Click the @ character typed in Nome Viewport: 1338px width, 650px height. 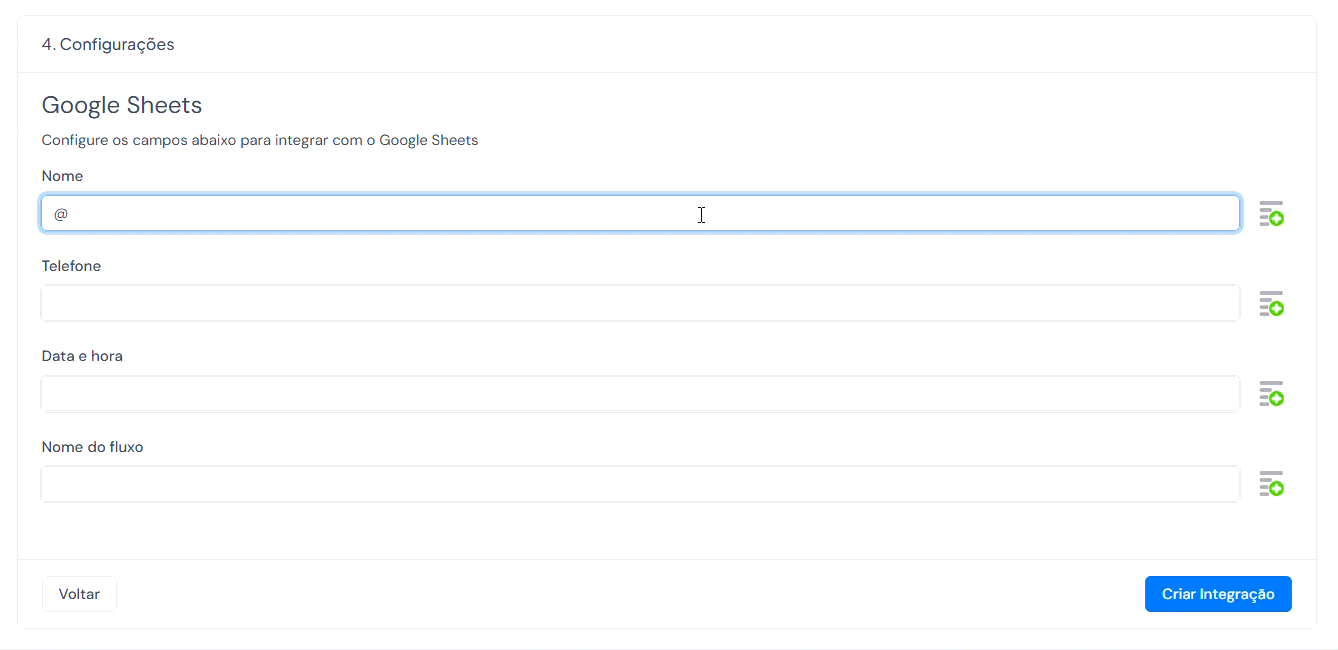61,214
